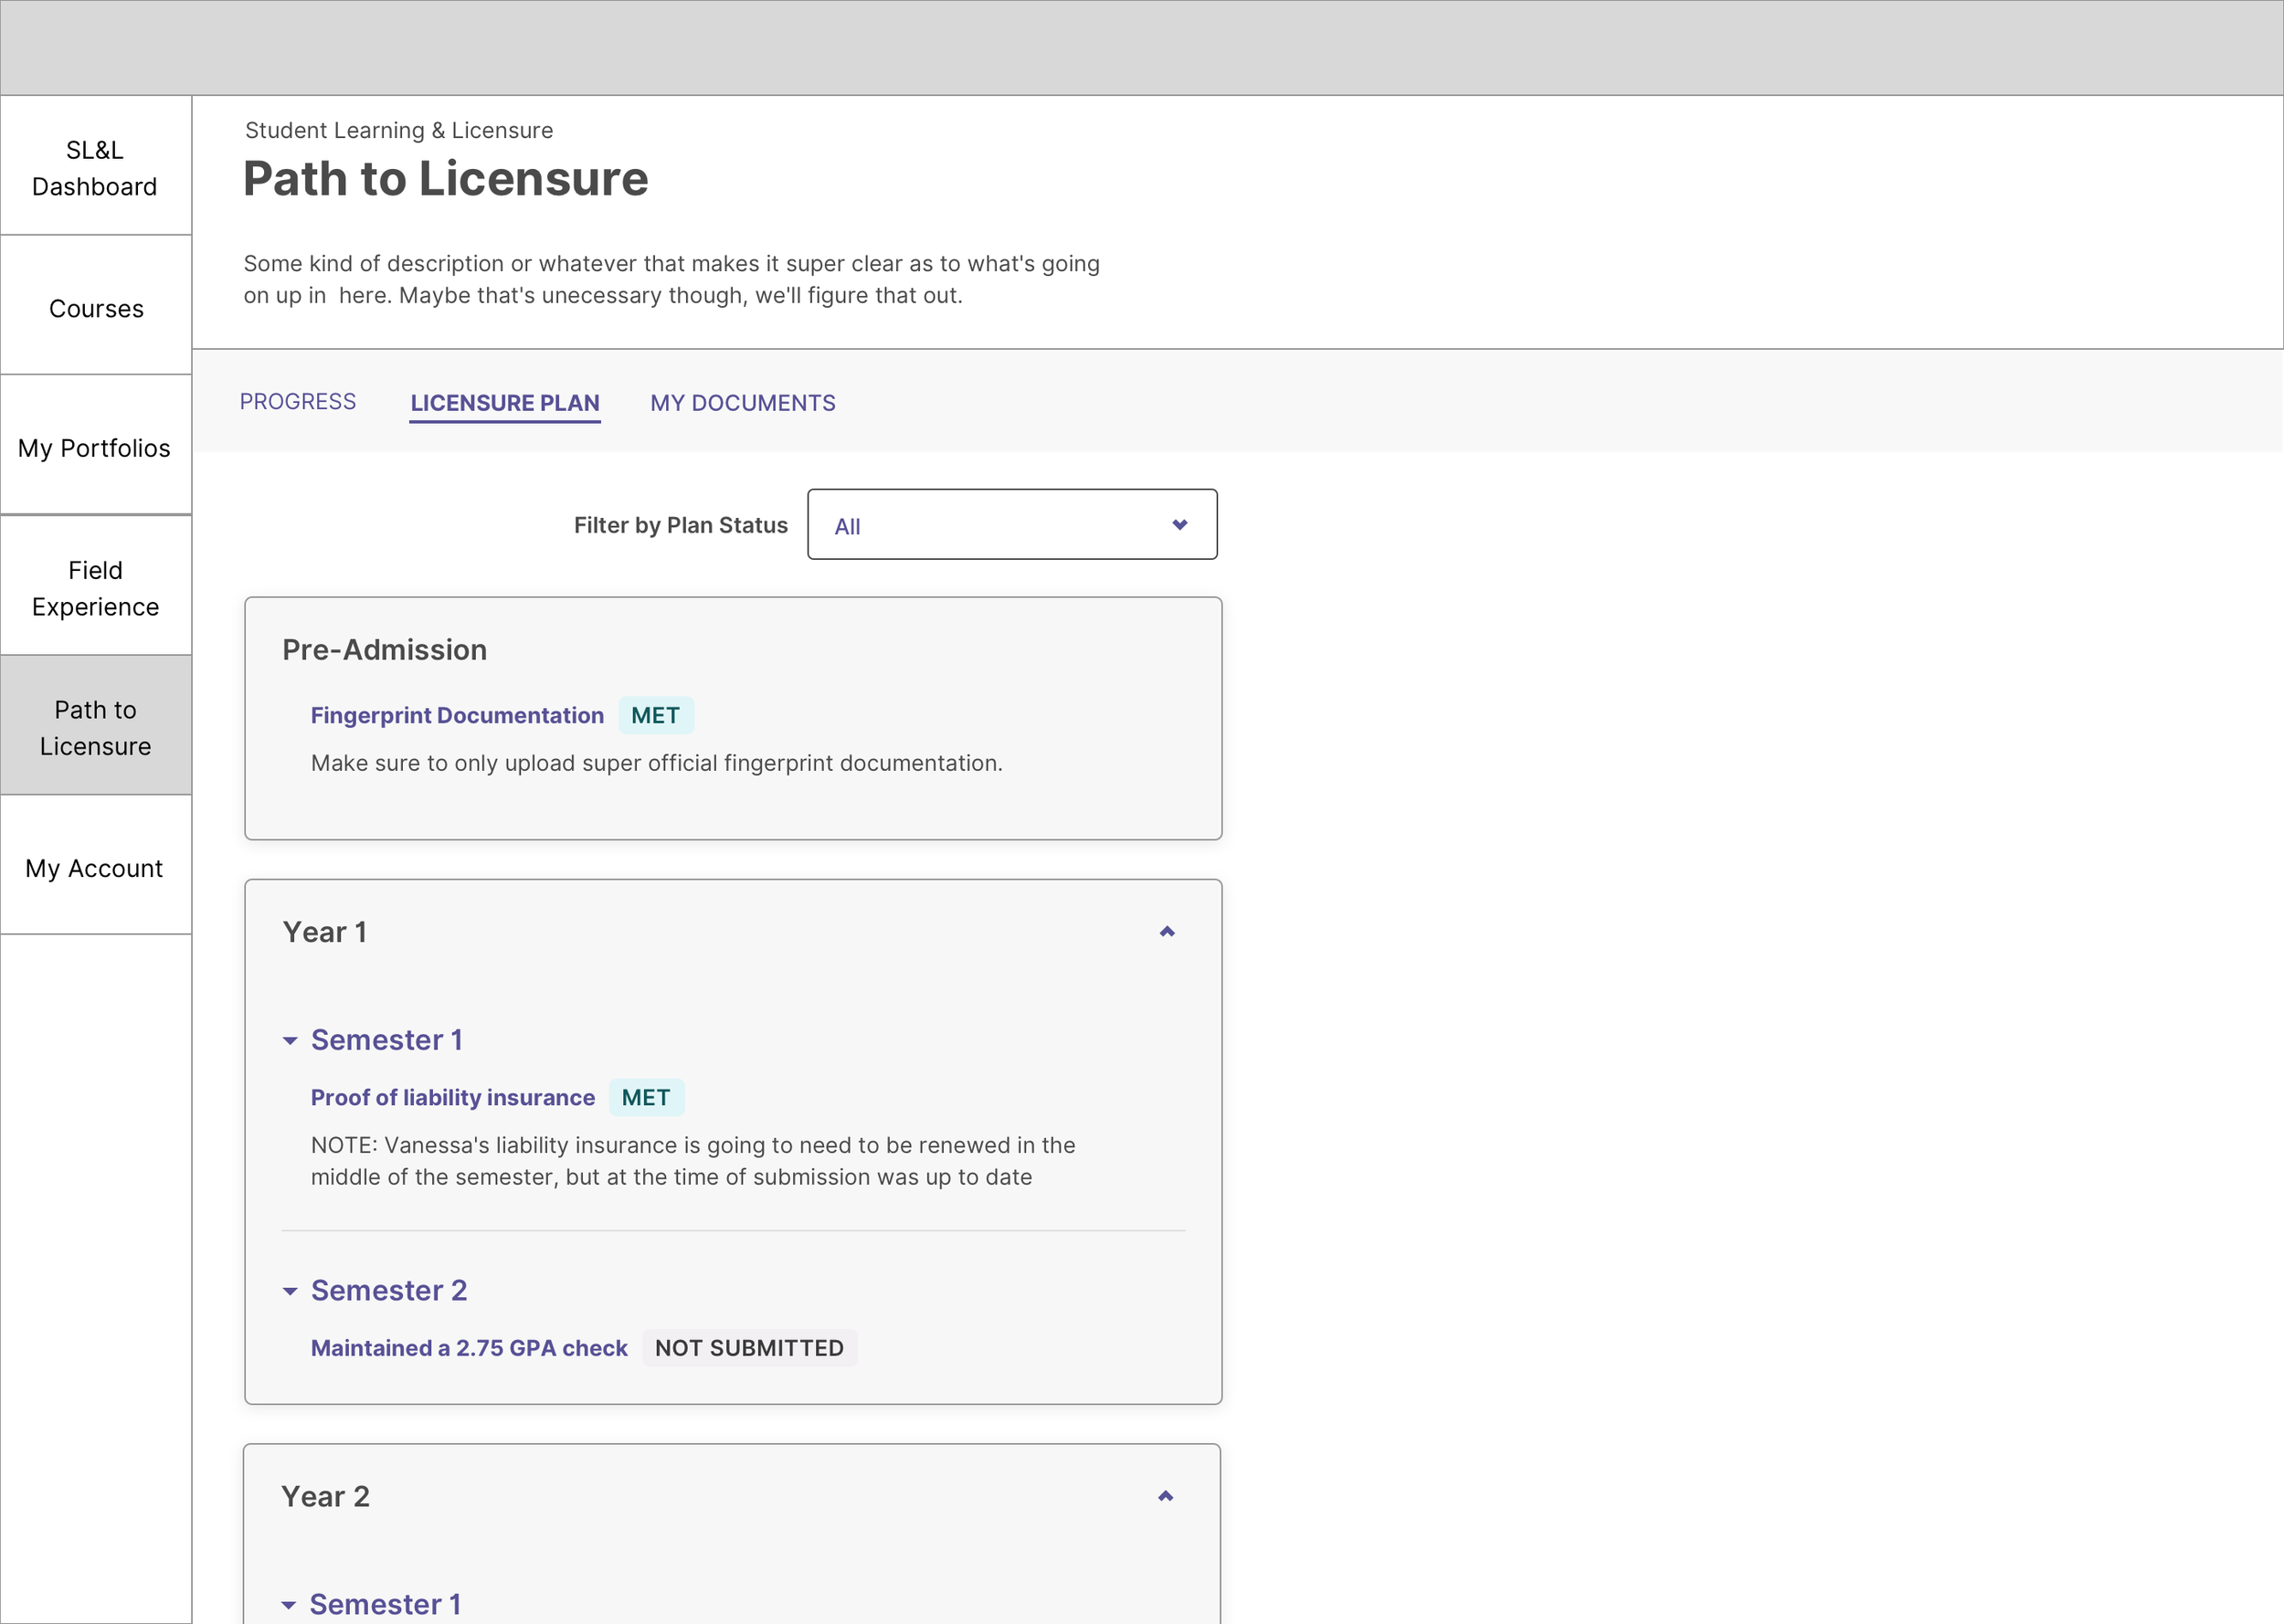This screenshot has height=1624, width=2284.
Task: Open Fingerprint Documentation link
Action: (457, 716)
